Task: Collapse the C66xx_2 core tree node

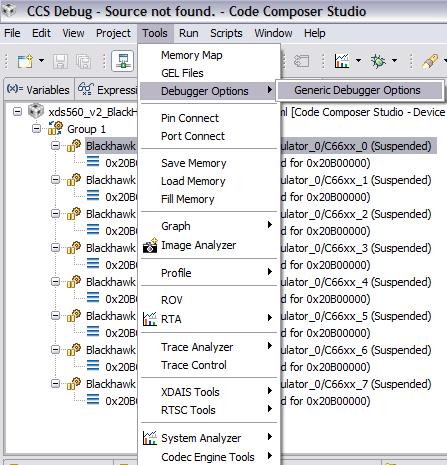Action: (x=56, y=213)
